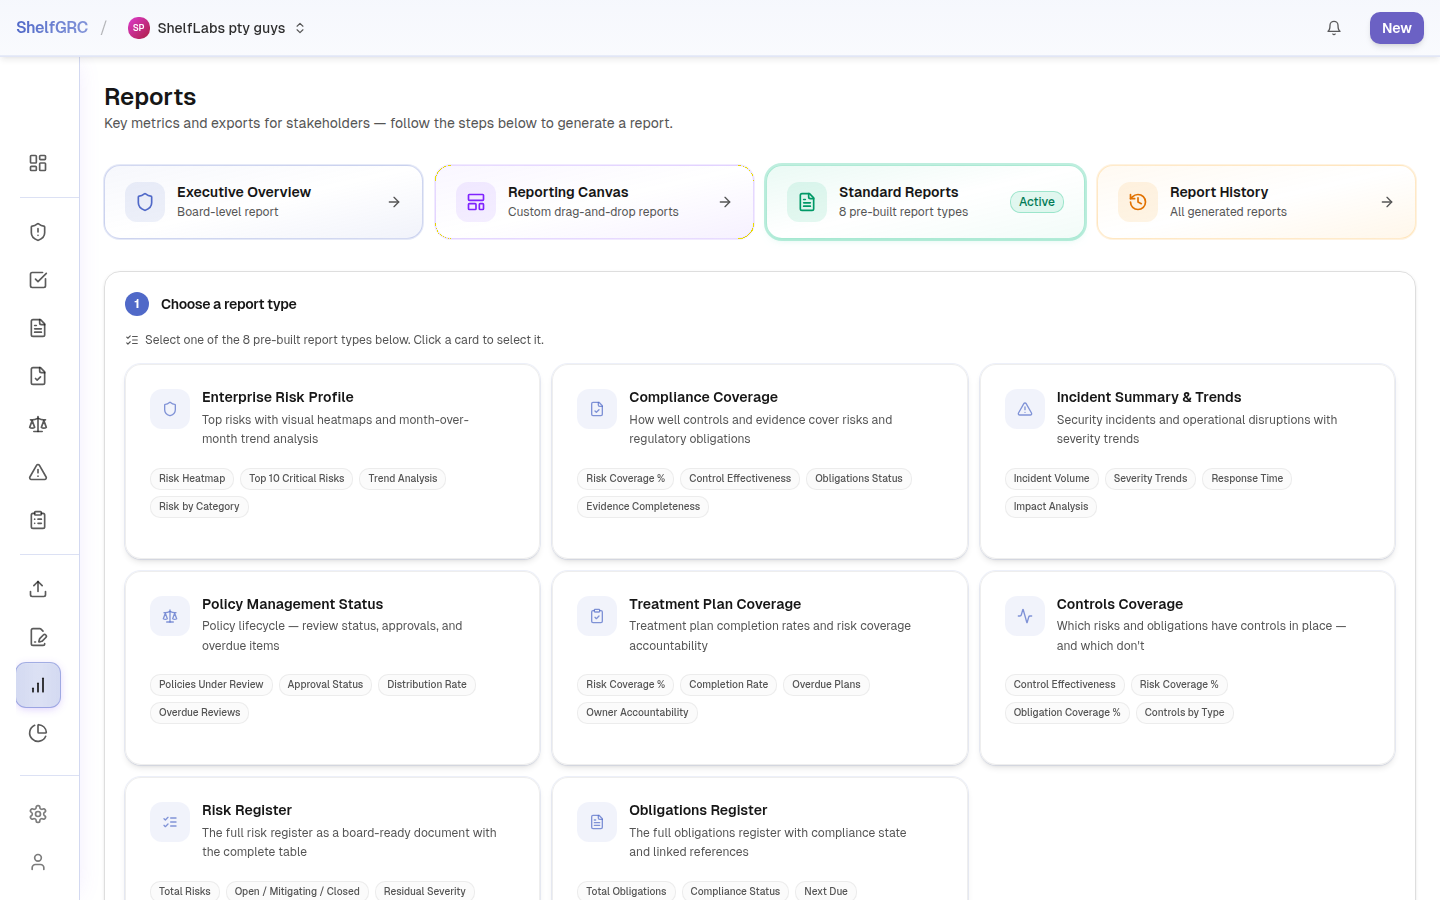
Task: Open the dashboard grid icon in sidebar
Action: [38, 163]
